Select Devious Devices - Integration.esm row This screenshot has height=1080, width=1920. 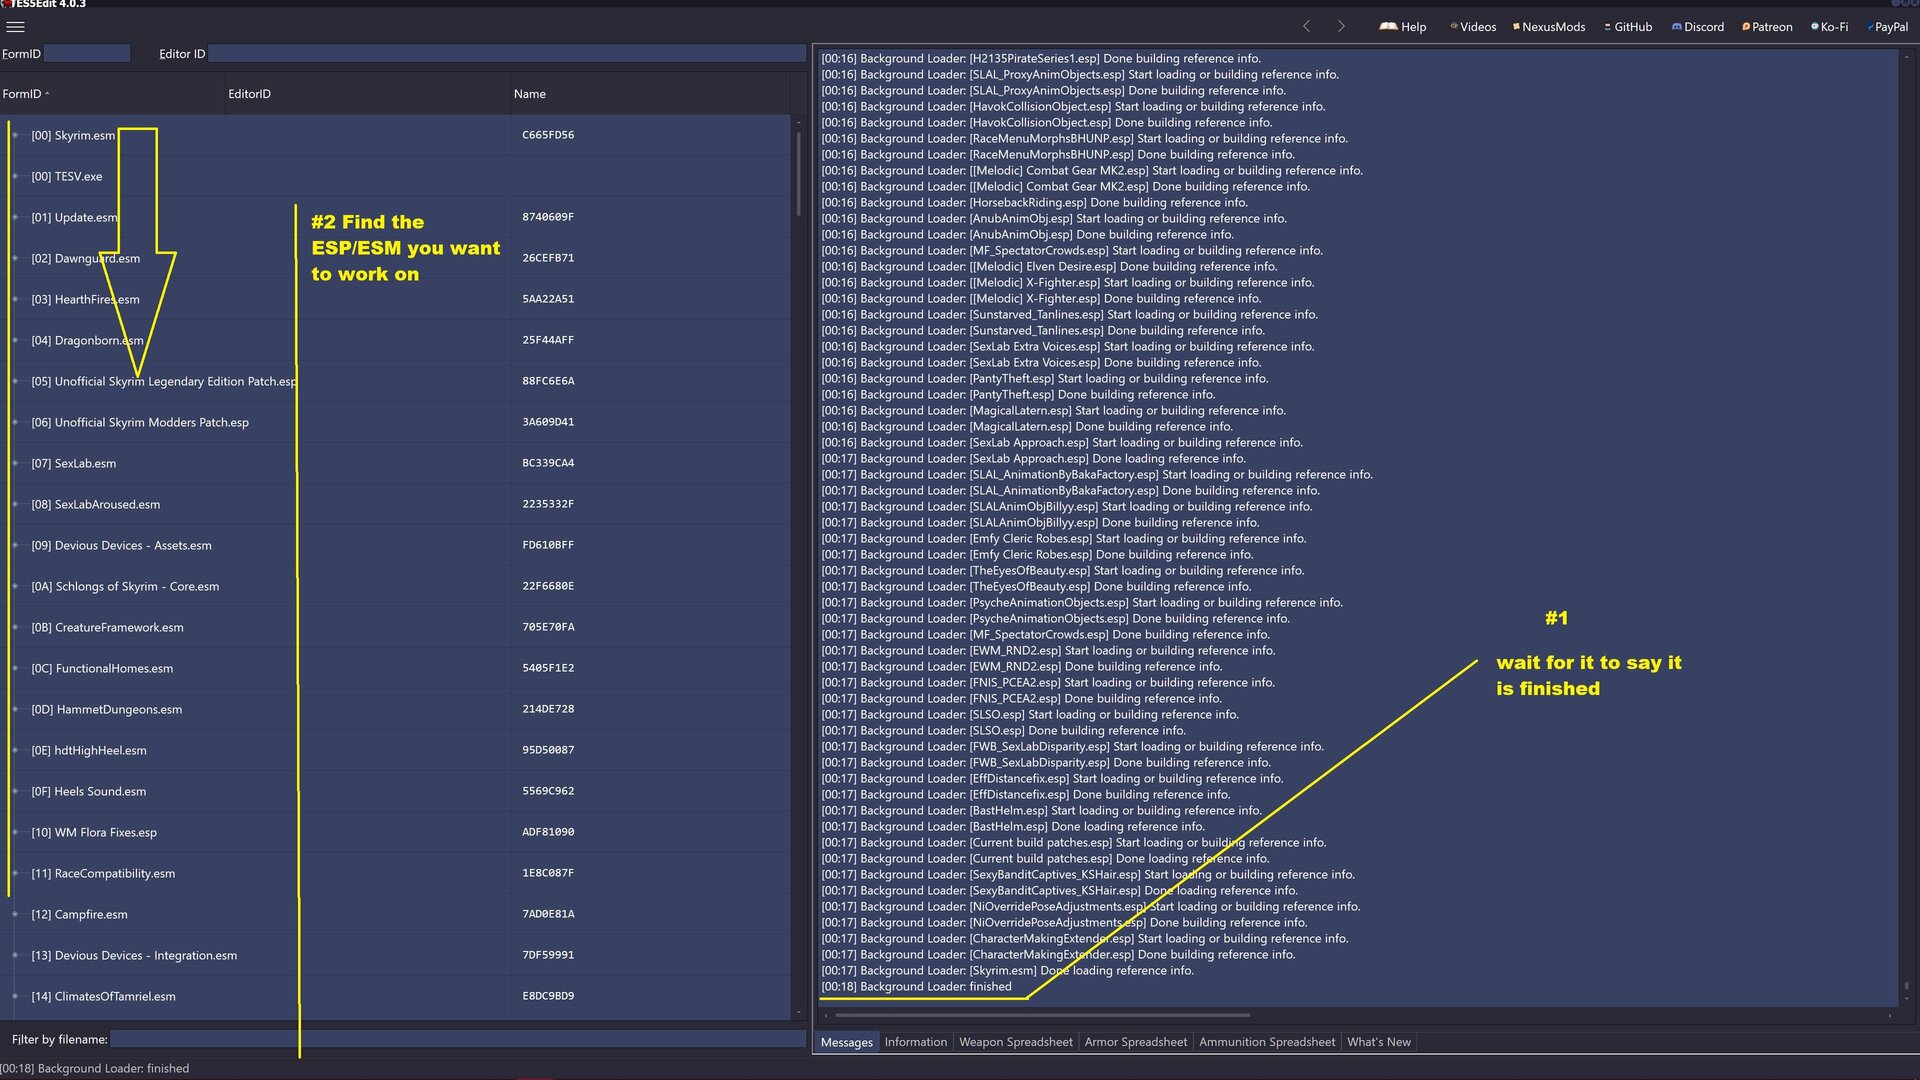(395, 955)
